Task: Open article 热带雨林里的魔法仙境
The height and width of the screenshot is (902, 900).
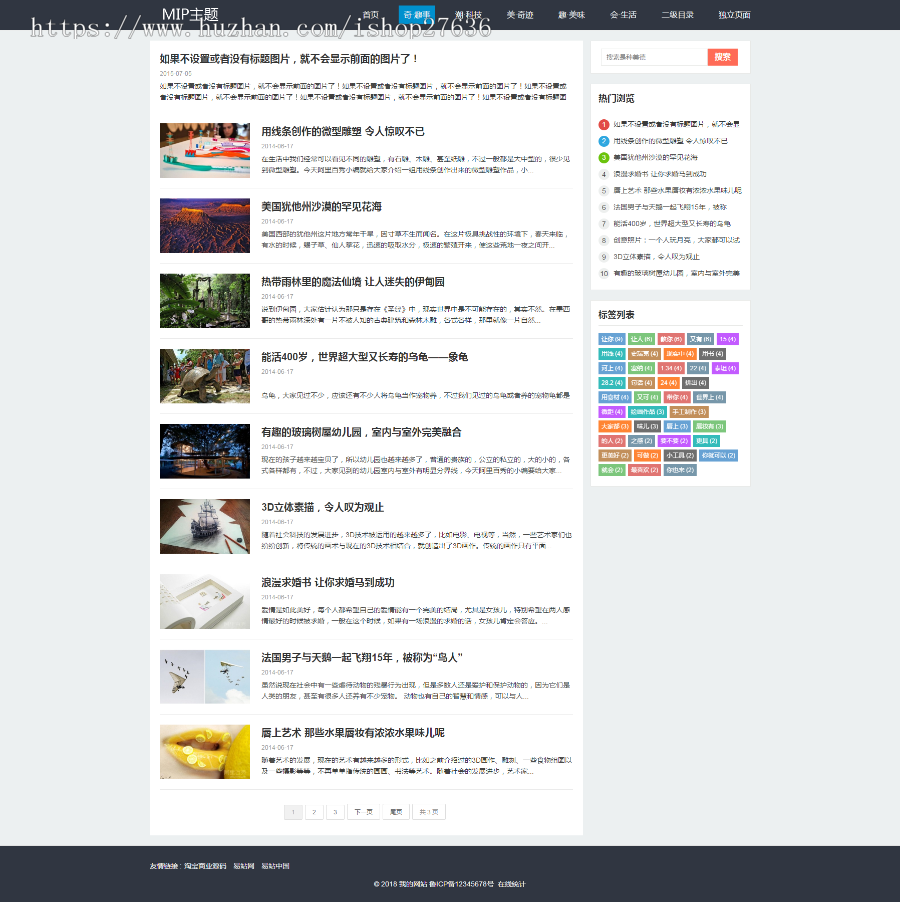Action: pos(353,282)
